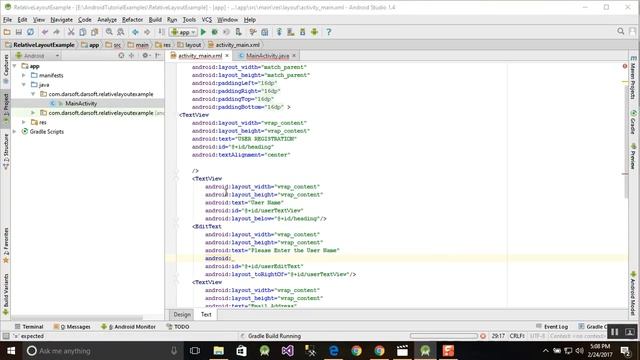Click the Paste icon in toolbar
Viewport: 640px width, 360px height.
[x=95, y=32]
